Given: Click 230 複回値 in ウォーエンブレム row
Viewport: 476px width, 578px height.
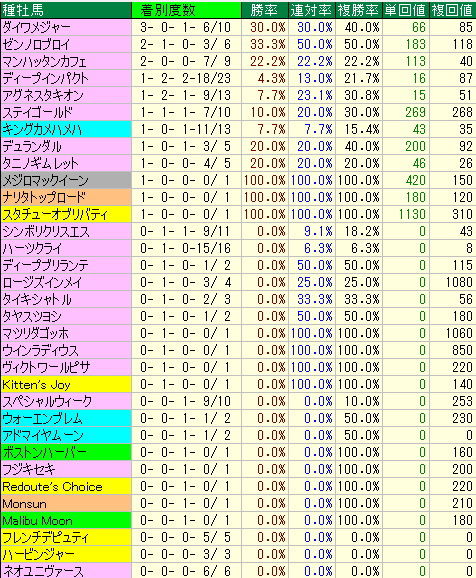Looking at the screenshot, I should [463, 418].
